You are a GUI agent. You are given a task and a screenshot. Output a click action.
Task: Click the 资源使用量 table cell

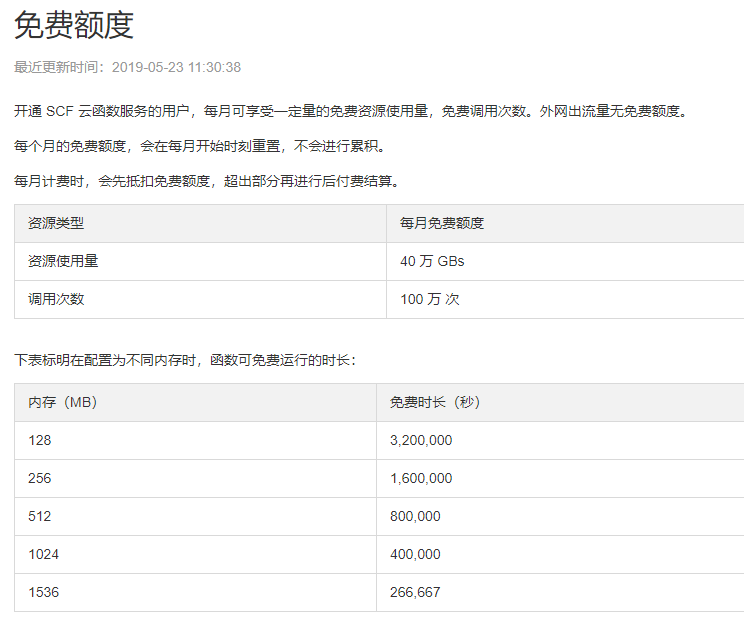coord(200,261)
